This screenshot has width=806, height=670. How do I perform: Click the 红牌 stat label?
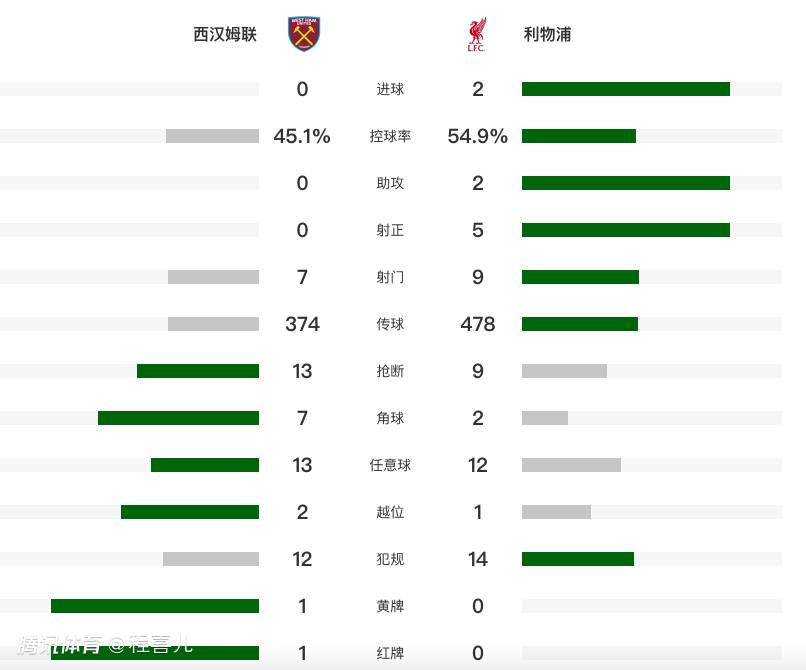pyautogui.click(x=390, y=653)
